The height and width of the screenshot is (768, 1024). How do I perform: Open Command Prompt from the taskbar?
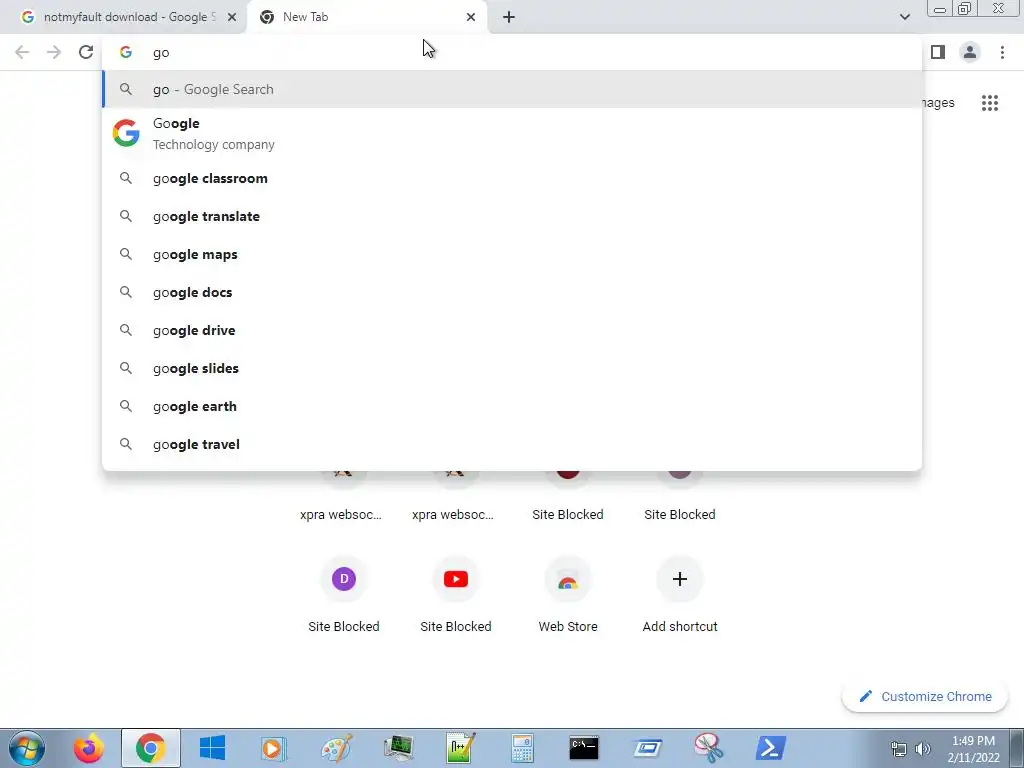pos(584,748)
